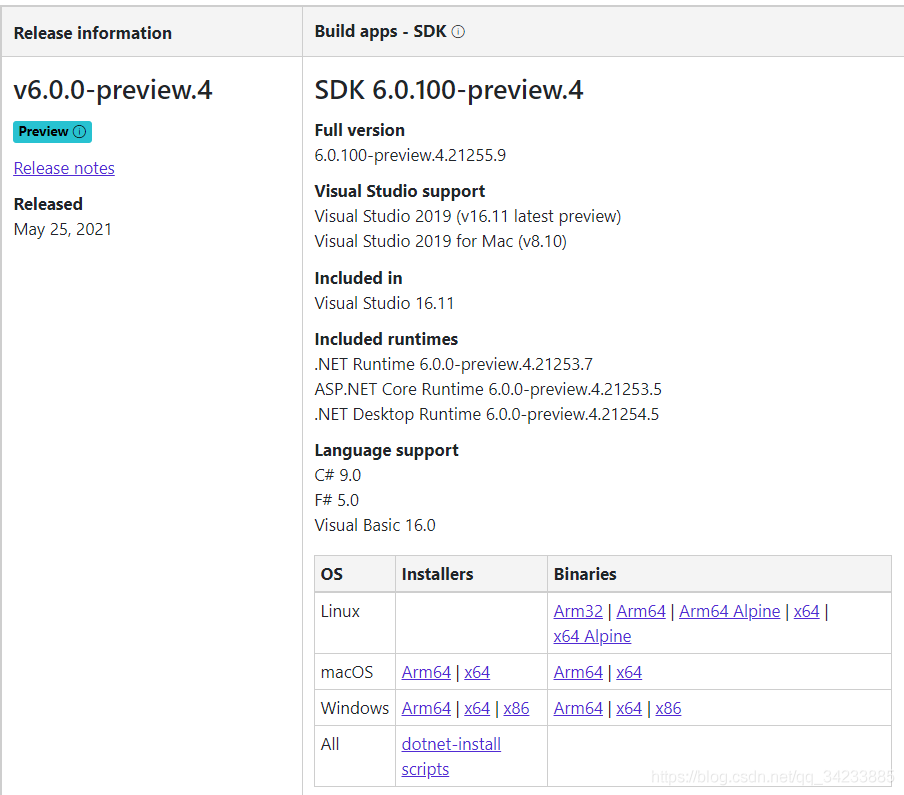Download macOS Arm64 installer
The width and height of the screenshot is (904, 795).
point(426,672)
